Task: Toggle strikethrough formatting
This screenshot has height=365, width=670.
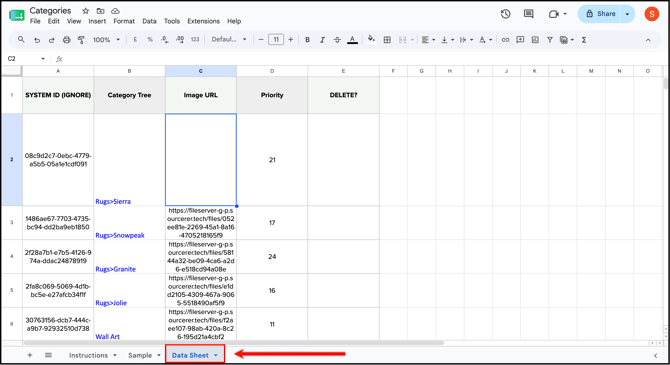Action: (337, 40)
